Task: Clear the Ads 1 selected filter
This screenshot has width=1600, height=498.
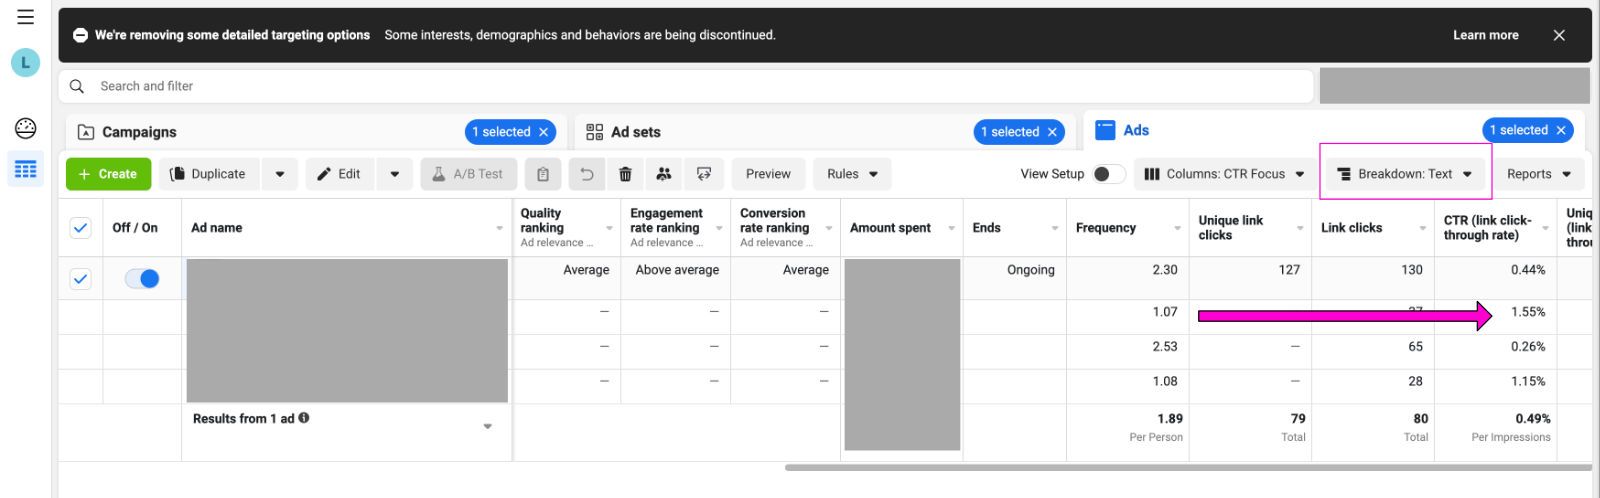Action: coord(1561,130)
